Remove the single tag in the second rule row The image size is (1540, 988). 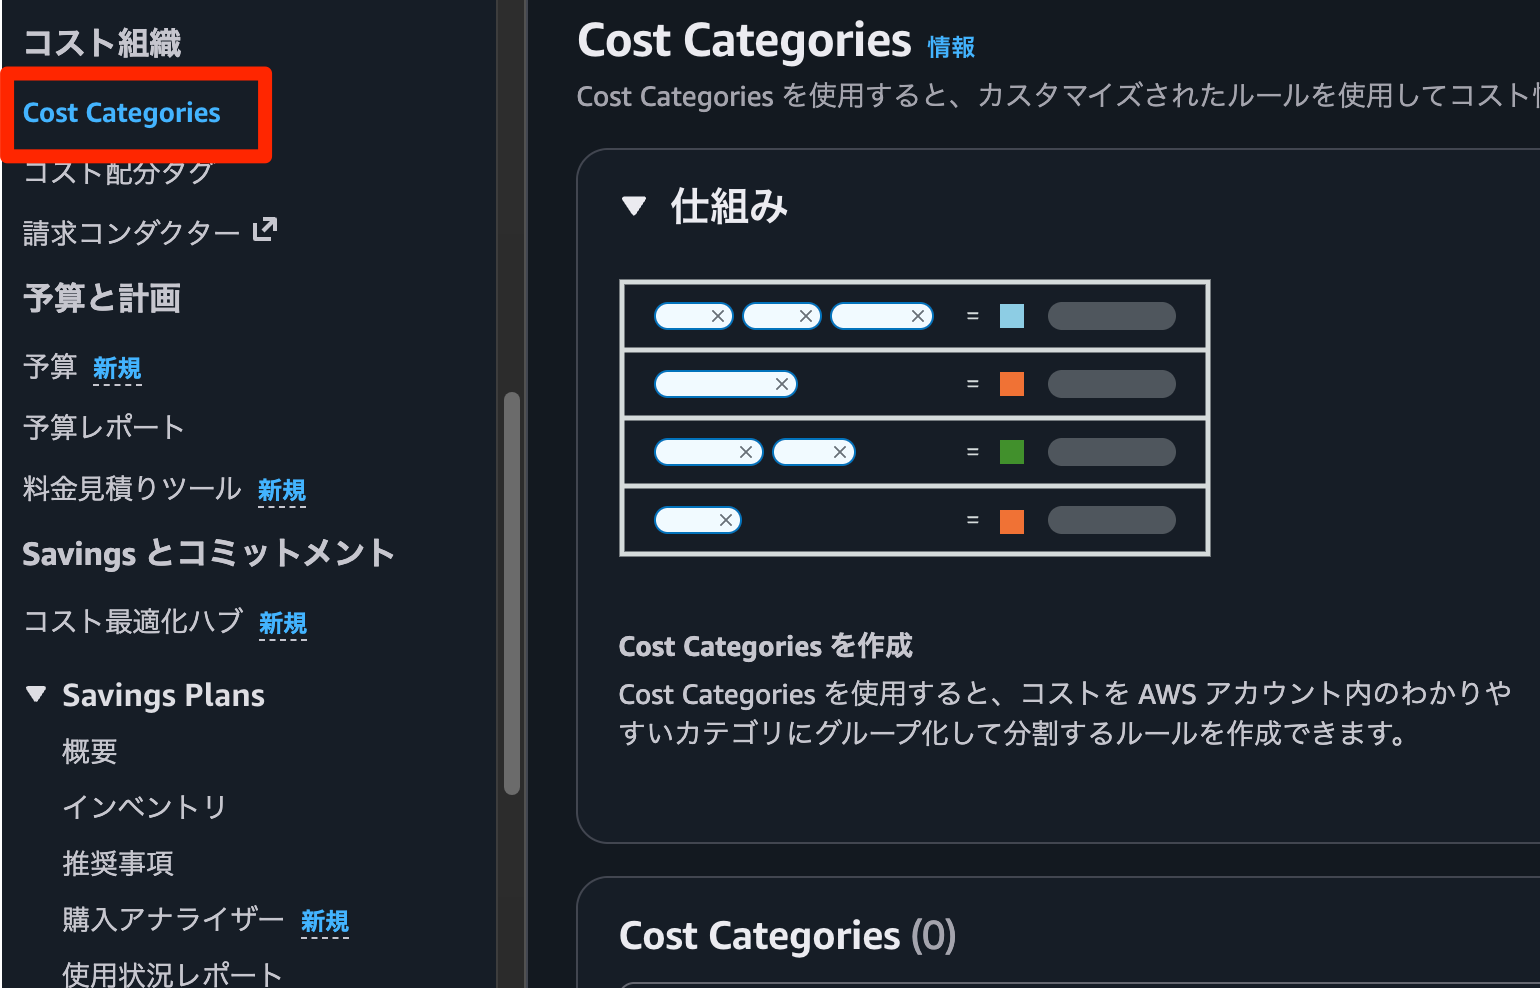[x=781, y=383]
